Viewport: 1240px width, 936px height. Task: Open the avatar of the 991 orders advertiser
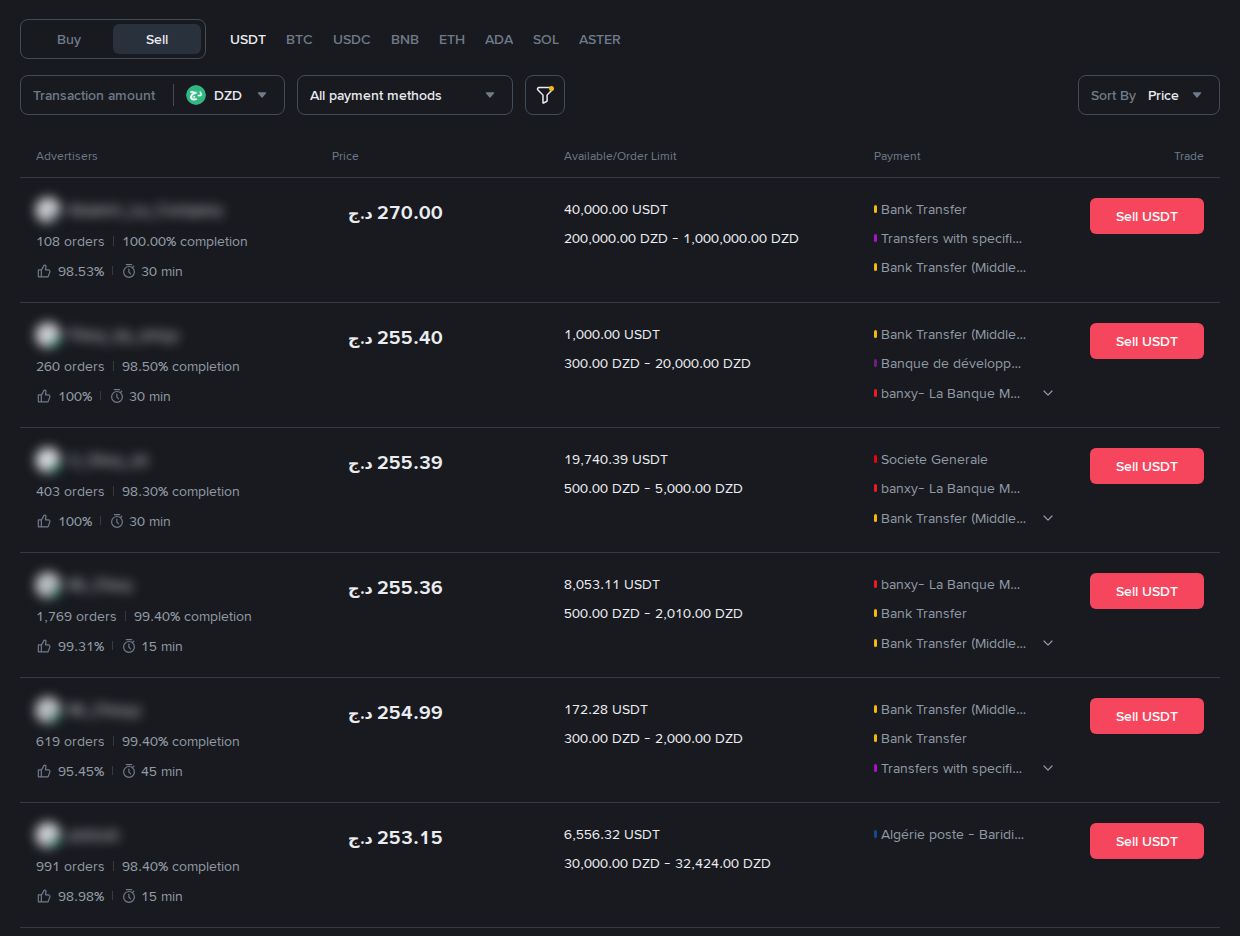pos(47,835)
